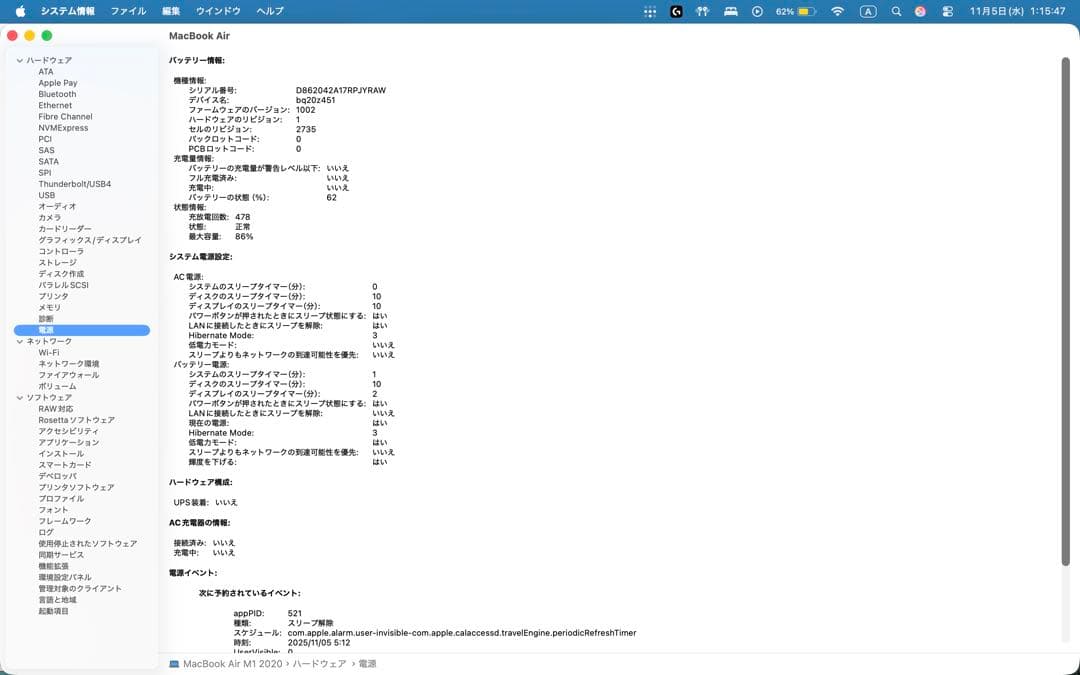1080x675 pixels.
Task: Click the grid launcher icon in menu bar
Action: 650,11
